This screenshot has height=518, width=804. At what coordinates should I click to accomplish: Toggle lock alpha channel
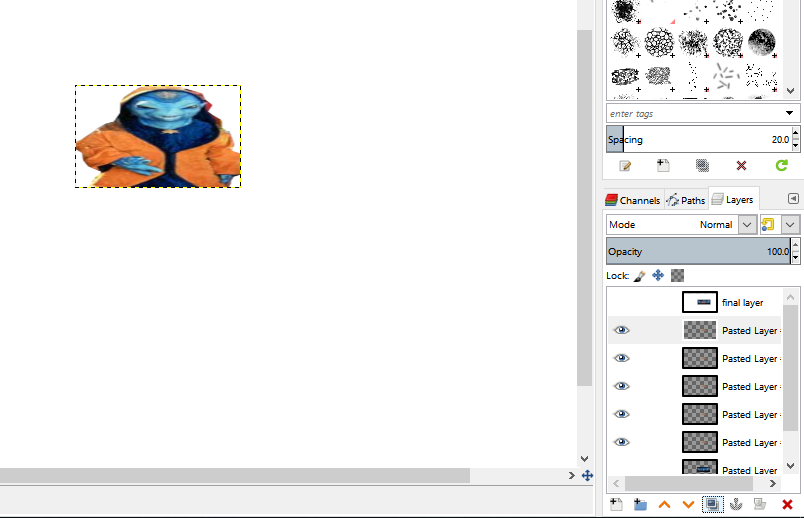pos(677,275)
